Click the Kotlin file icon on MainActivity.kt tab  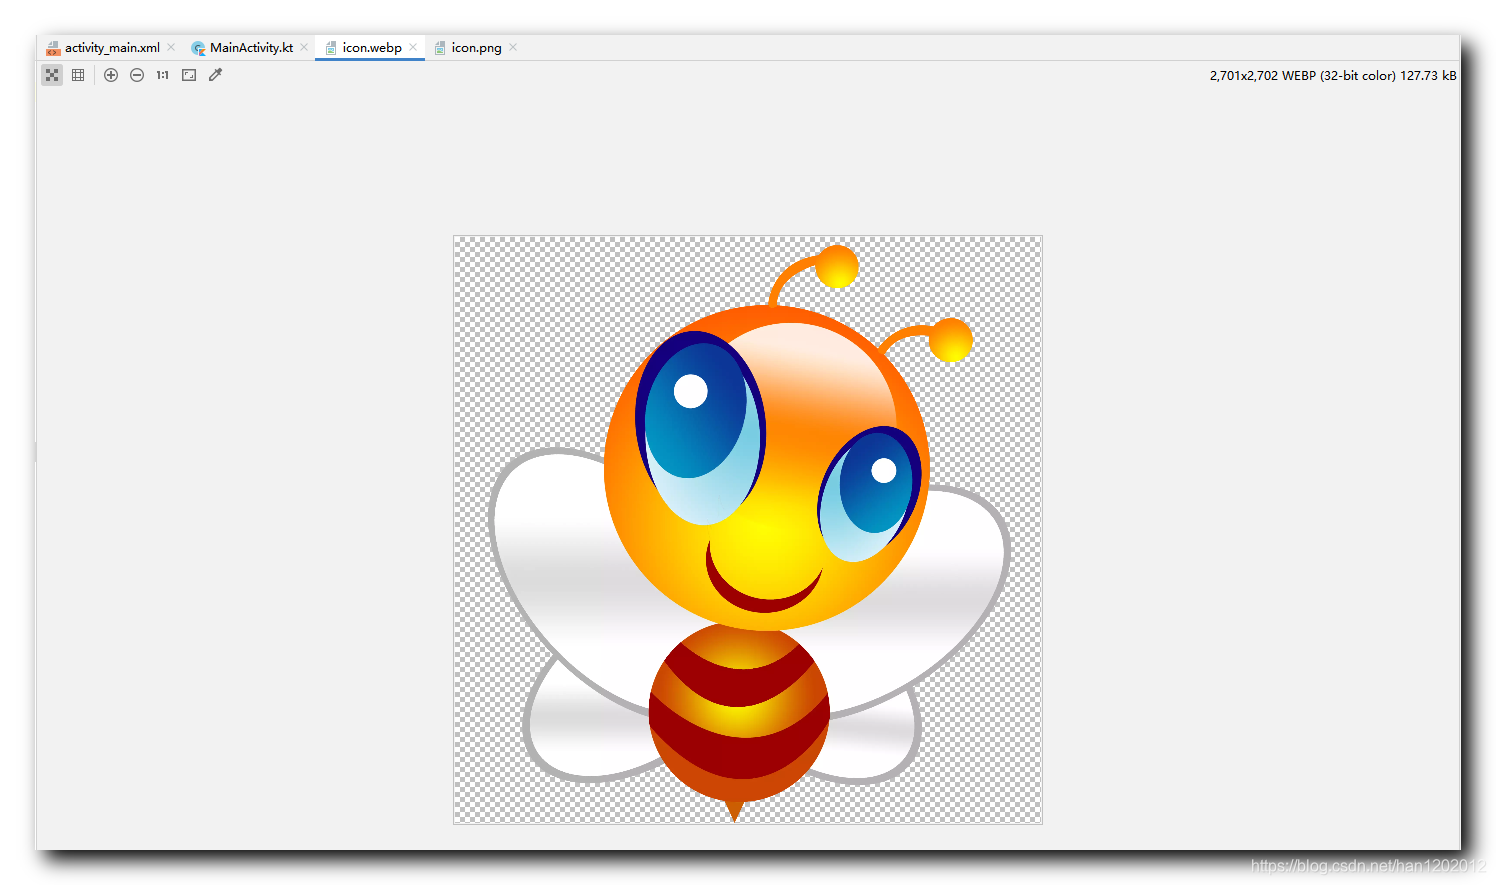[198, 48]
